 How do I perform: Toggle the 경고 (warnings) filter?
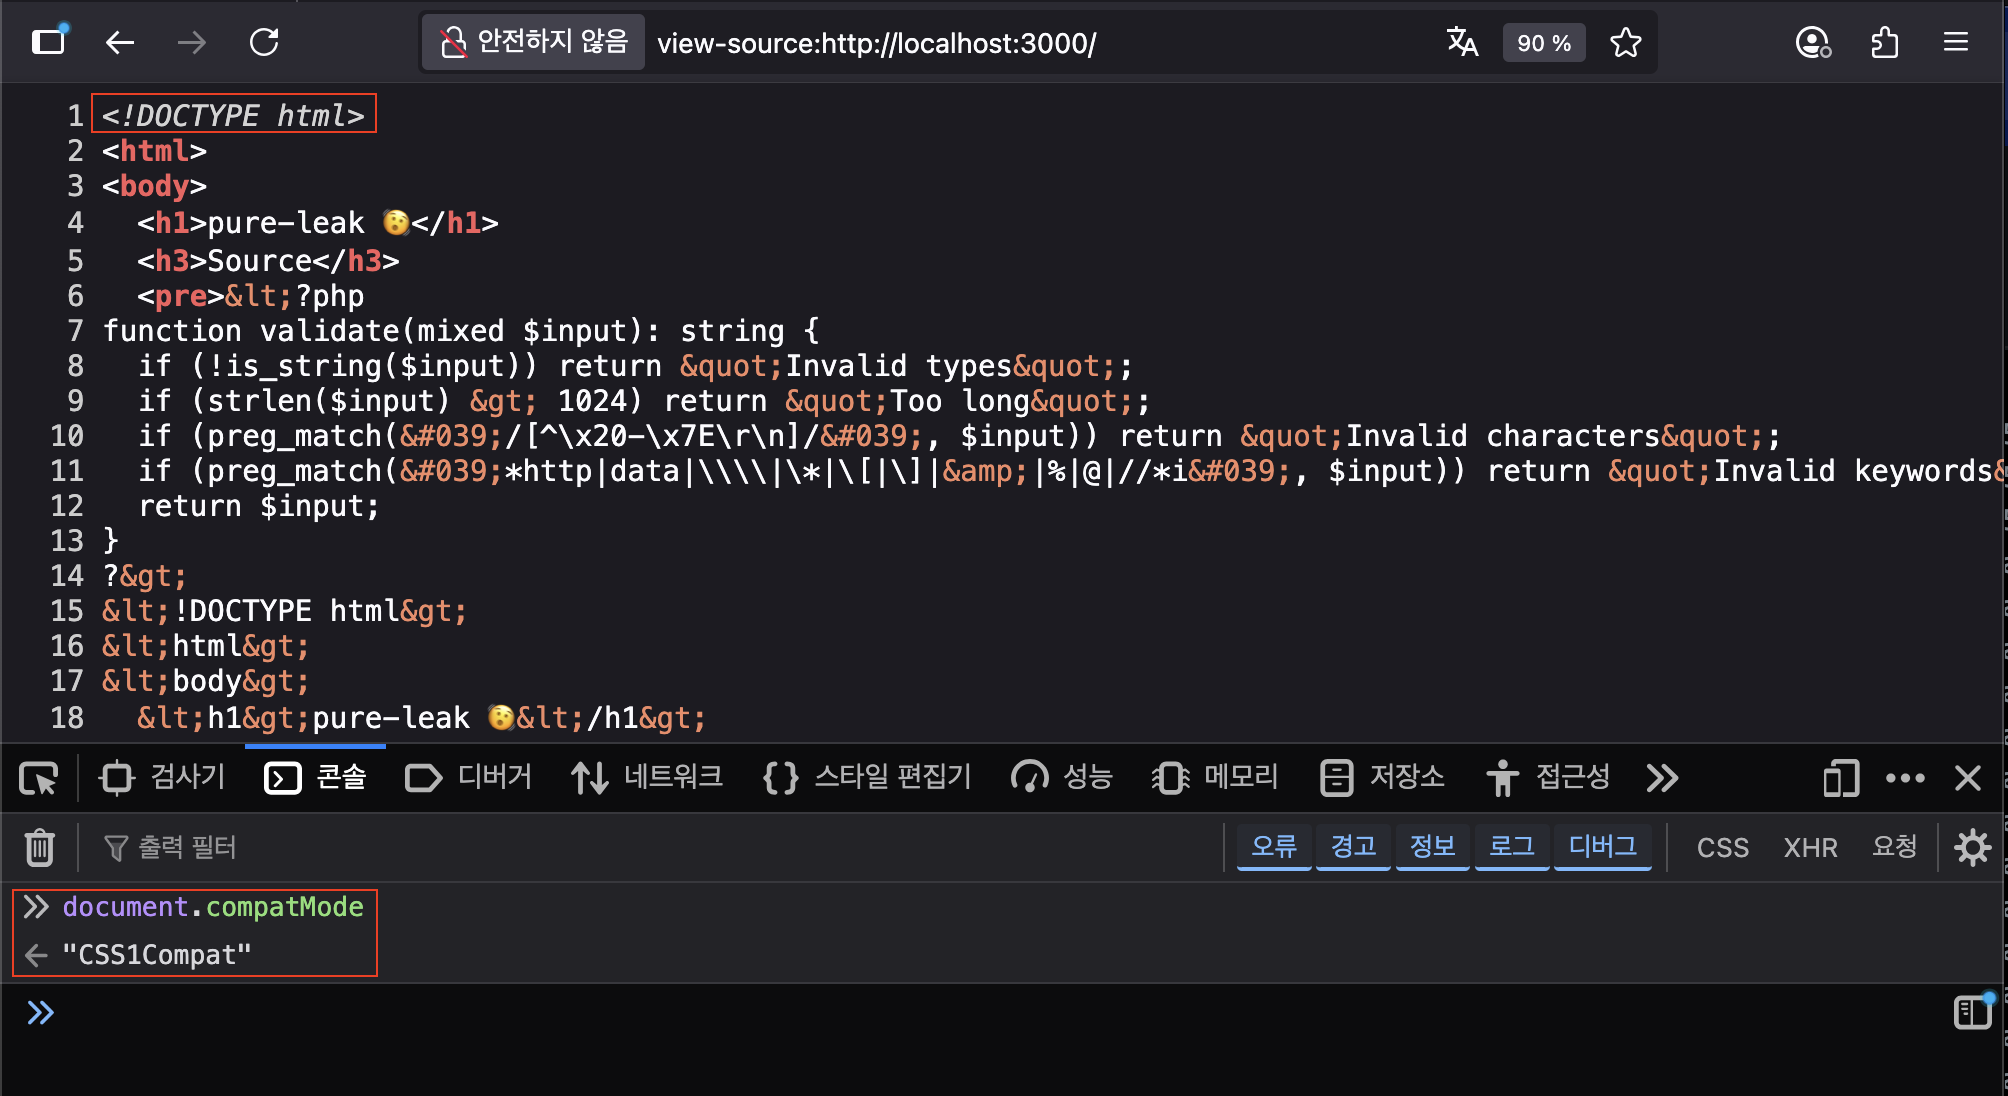point(1353,847)
